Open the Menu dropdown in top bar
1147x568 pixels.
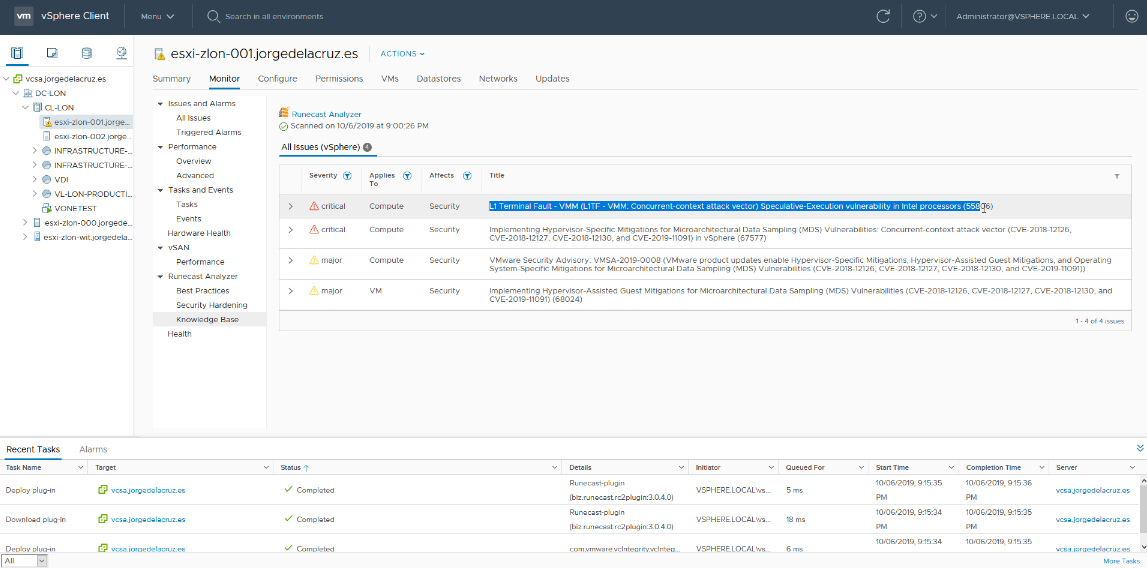[x=157, y=16]
